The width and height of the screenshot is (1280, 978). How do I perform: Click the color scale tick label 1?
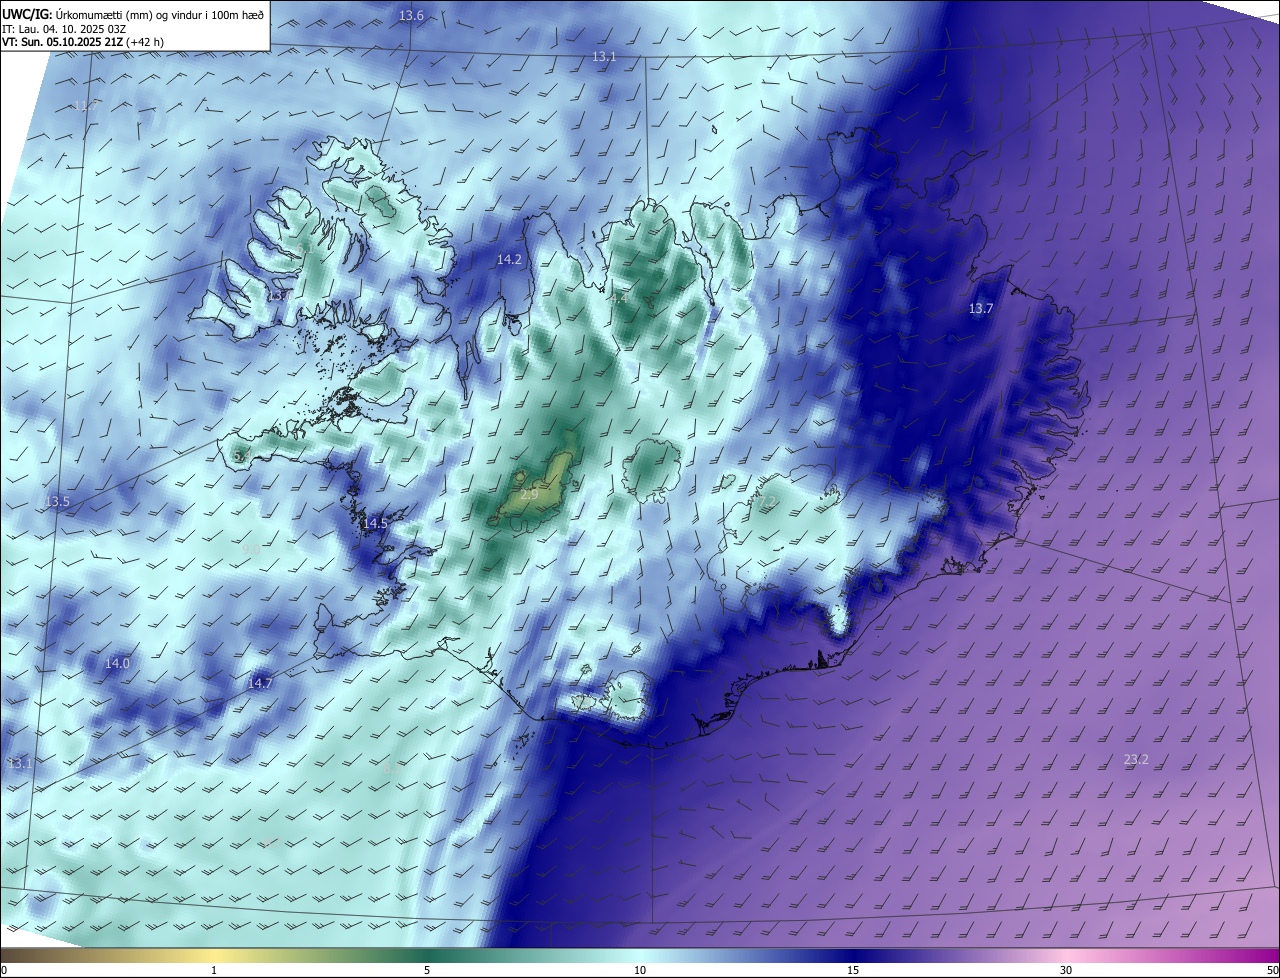214,970
